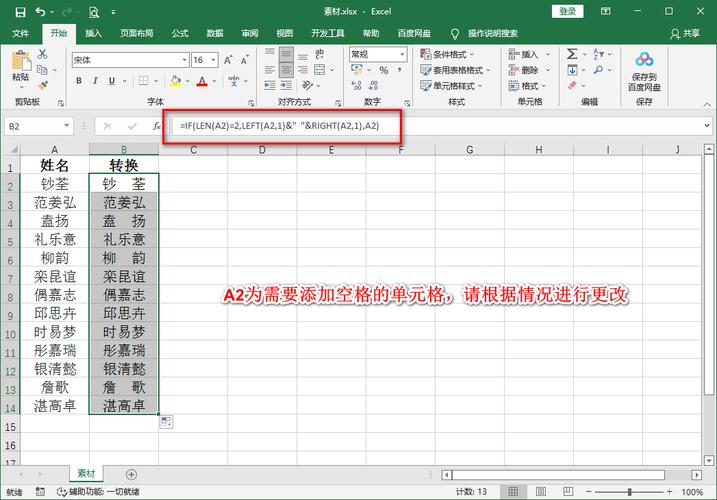Decrease indent in the alignment group

pyautogui.click(x=270, y=85)
